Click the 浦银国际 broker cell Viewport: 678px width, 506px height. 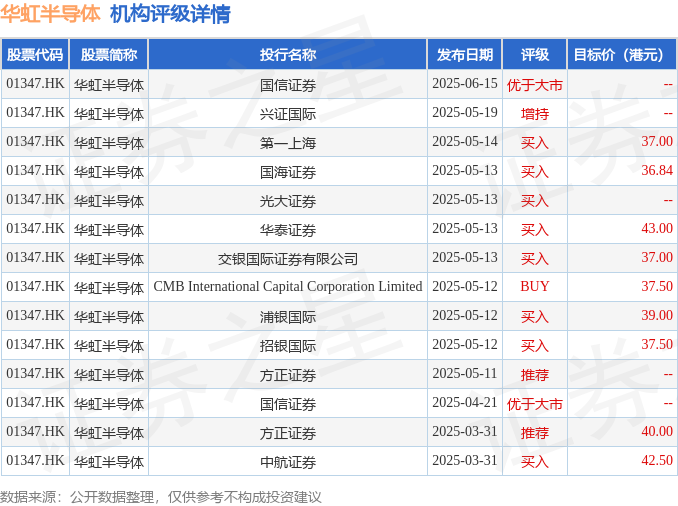tap(288, 317)
